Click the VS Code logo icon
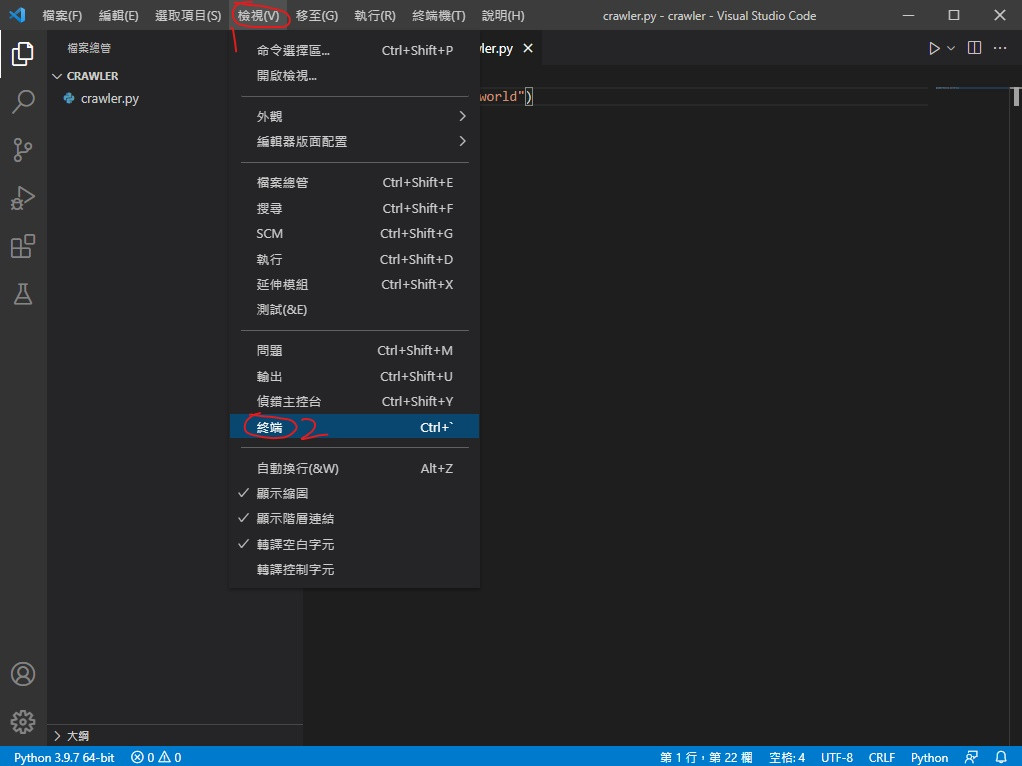1022x766 pixels. pyautogui.click(x=18, y=14)
